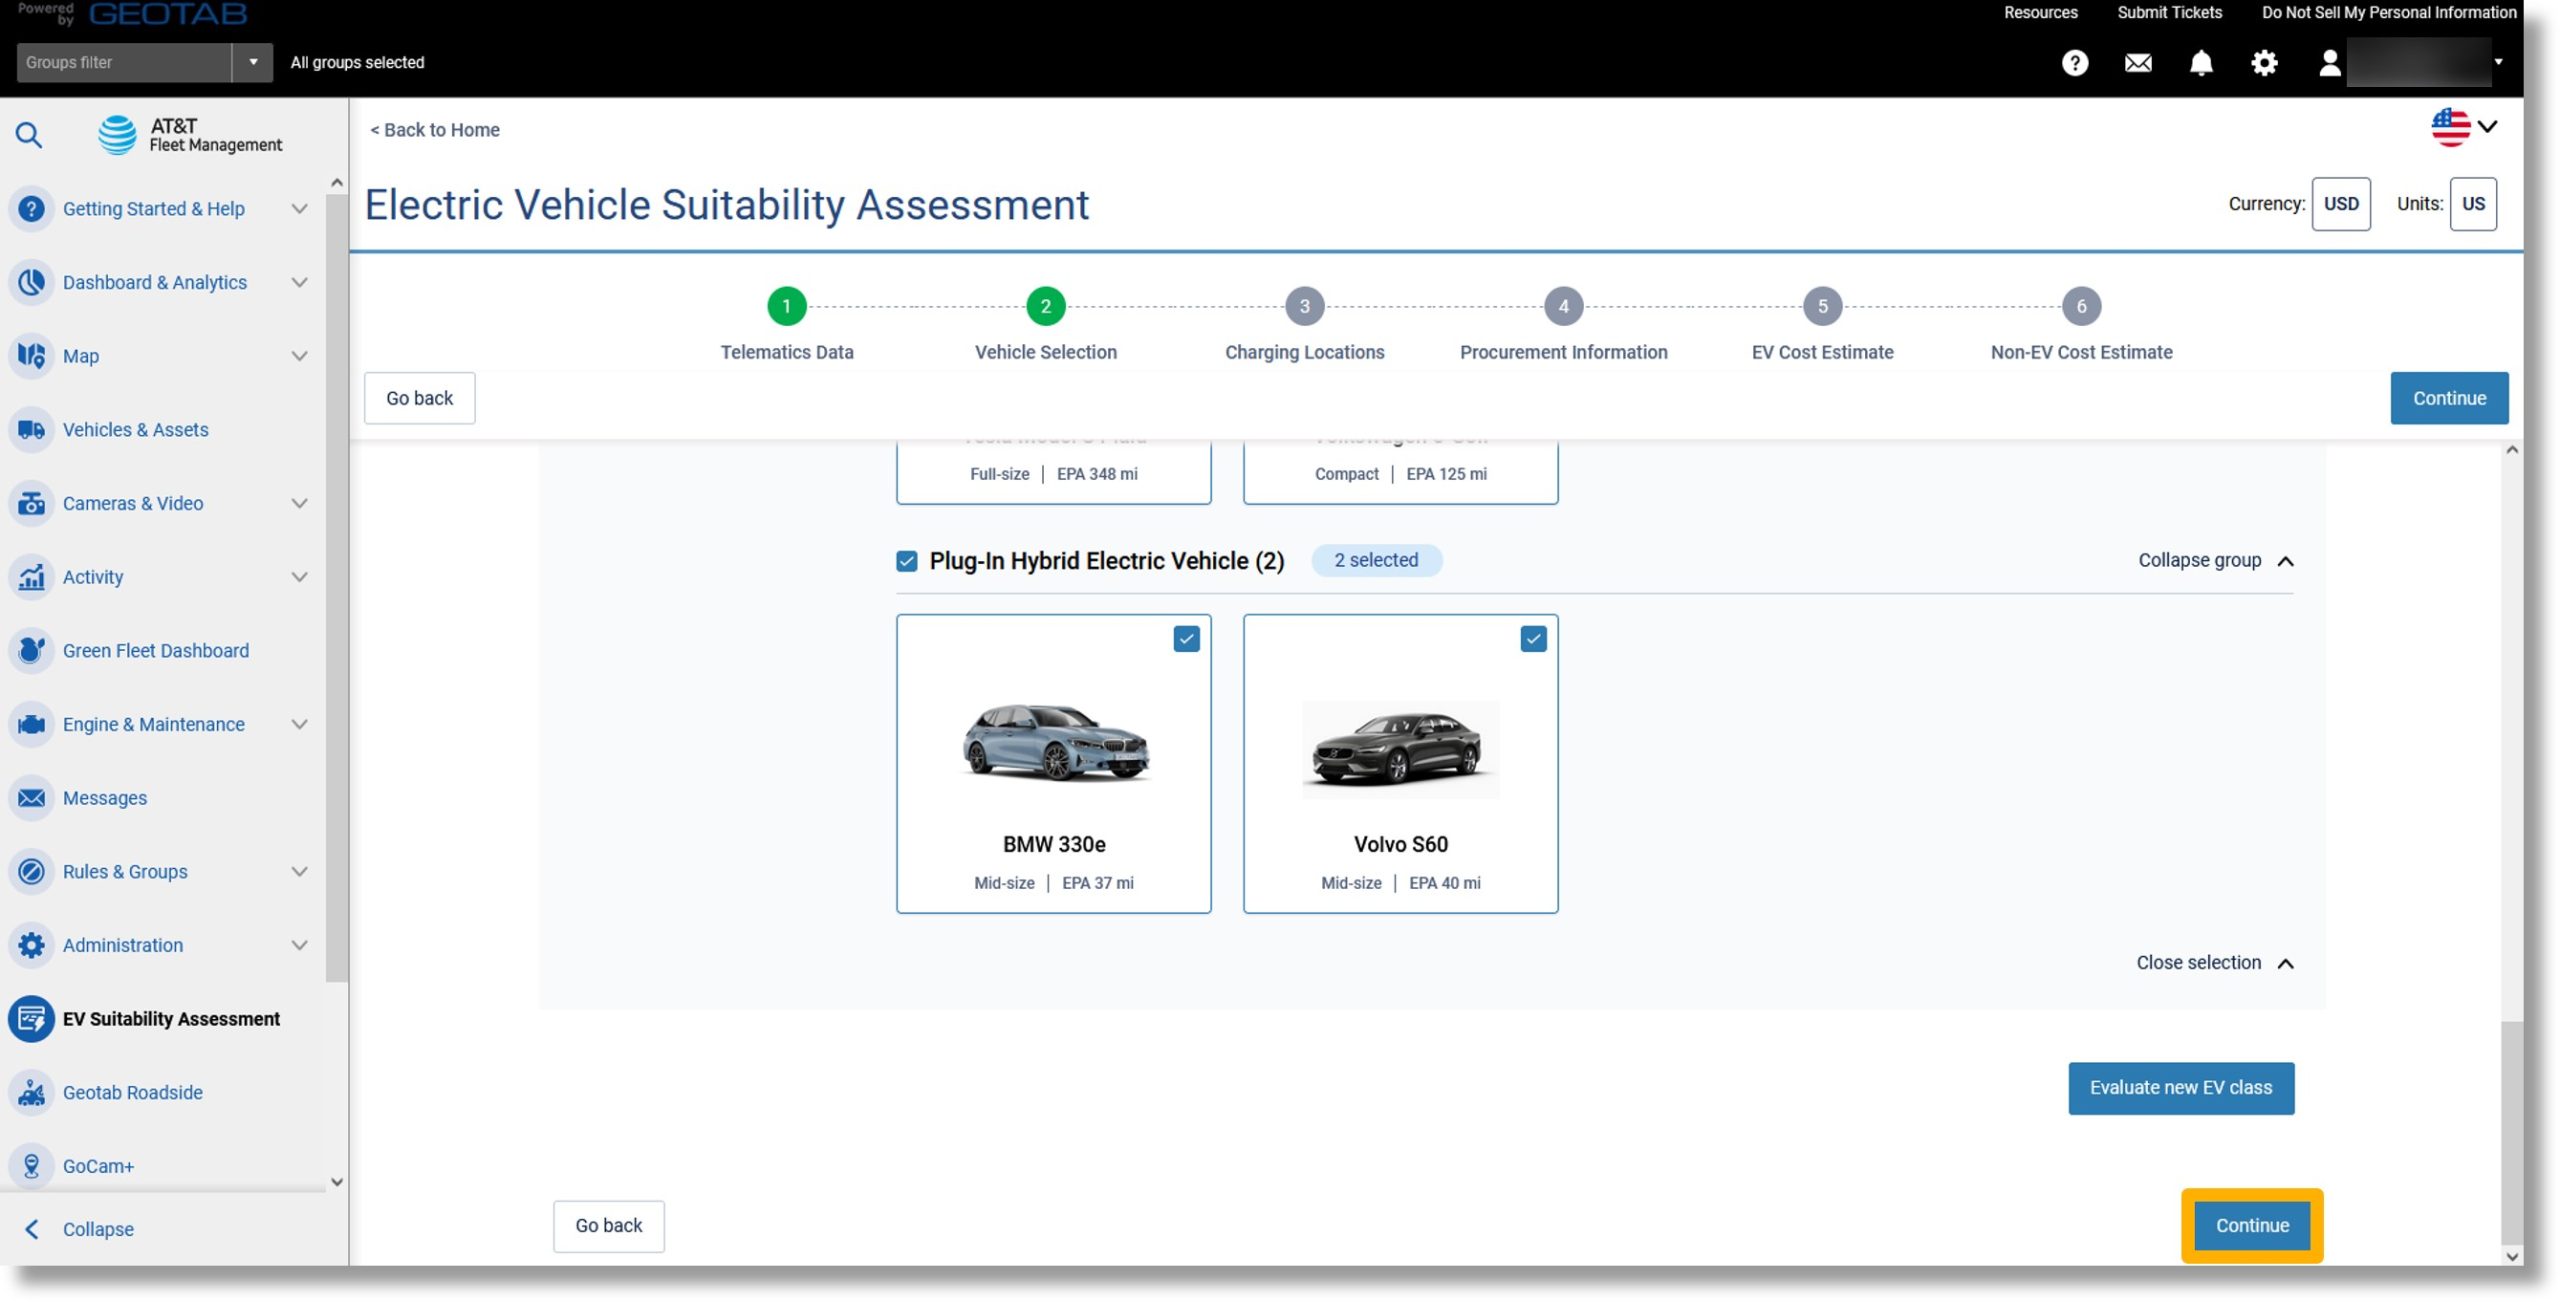Screen dimensions: 2560x1302
Task: Click the Dashboard & Analytics icon
Action: tap(31, 282)
